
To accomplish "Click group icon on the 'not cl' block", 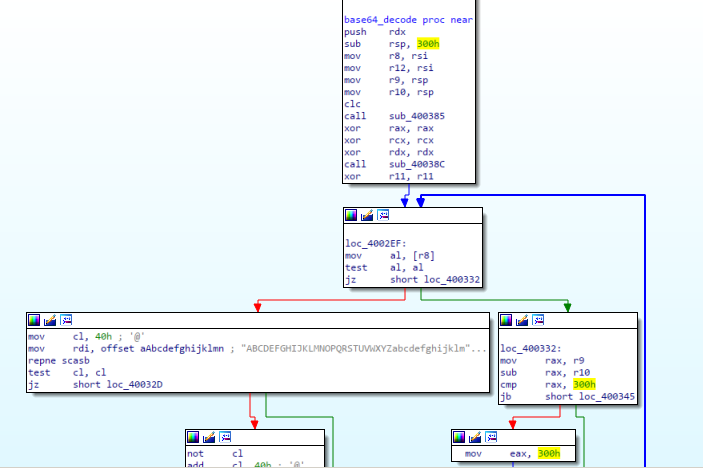I will coord(225,437).
